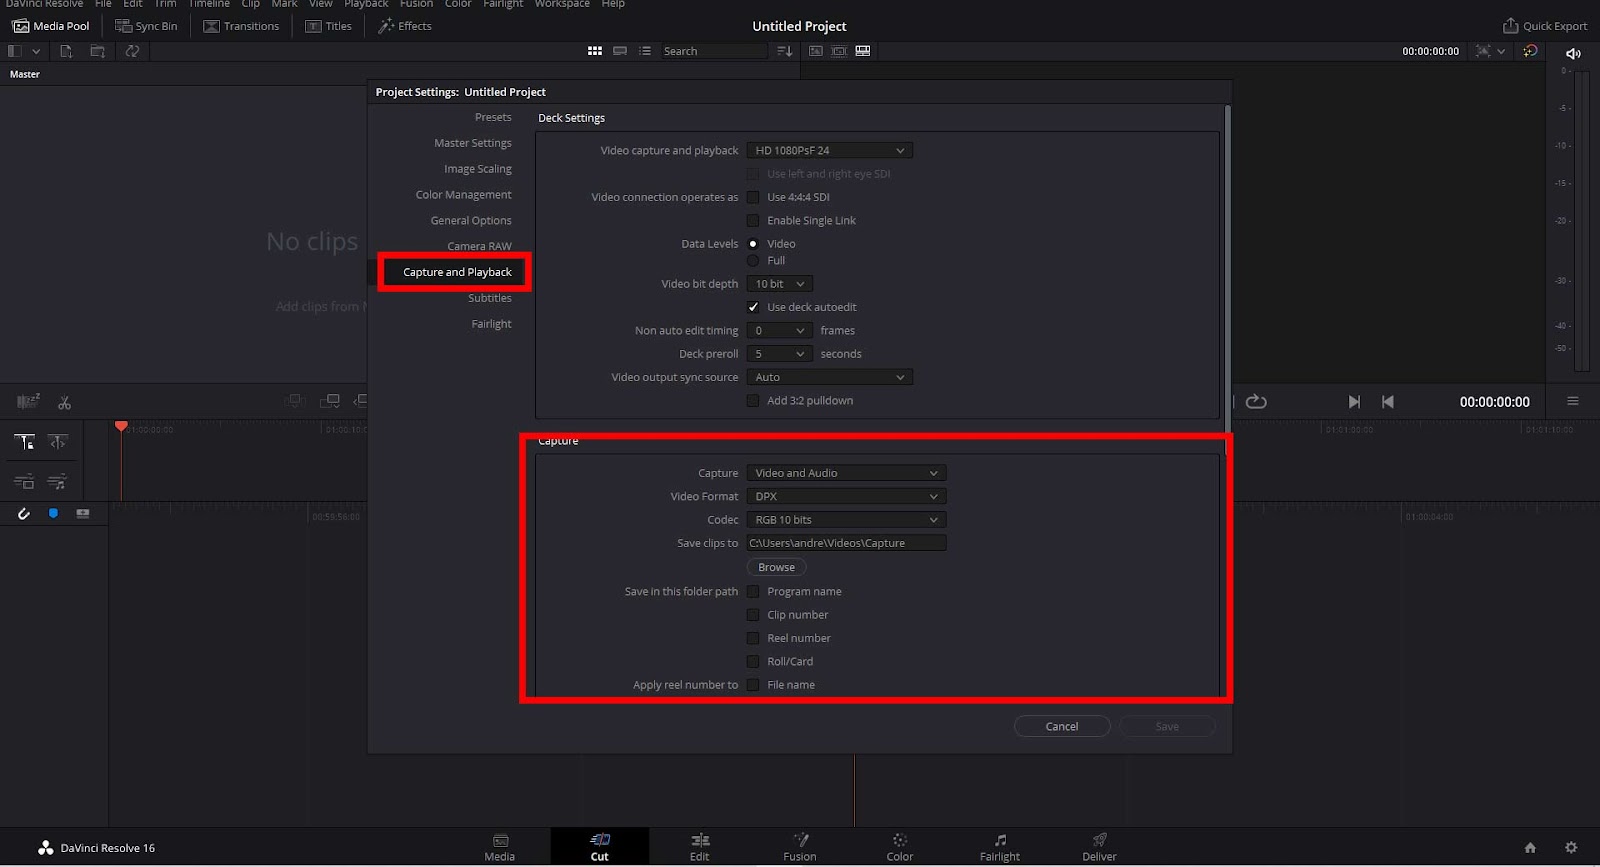Image resolution: width=1600 pixels, height=867 pixels.
Task: Click the boring detector zzz icon
Action: point(28,402)
